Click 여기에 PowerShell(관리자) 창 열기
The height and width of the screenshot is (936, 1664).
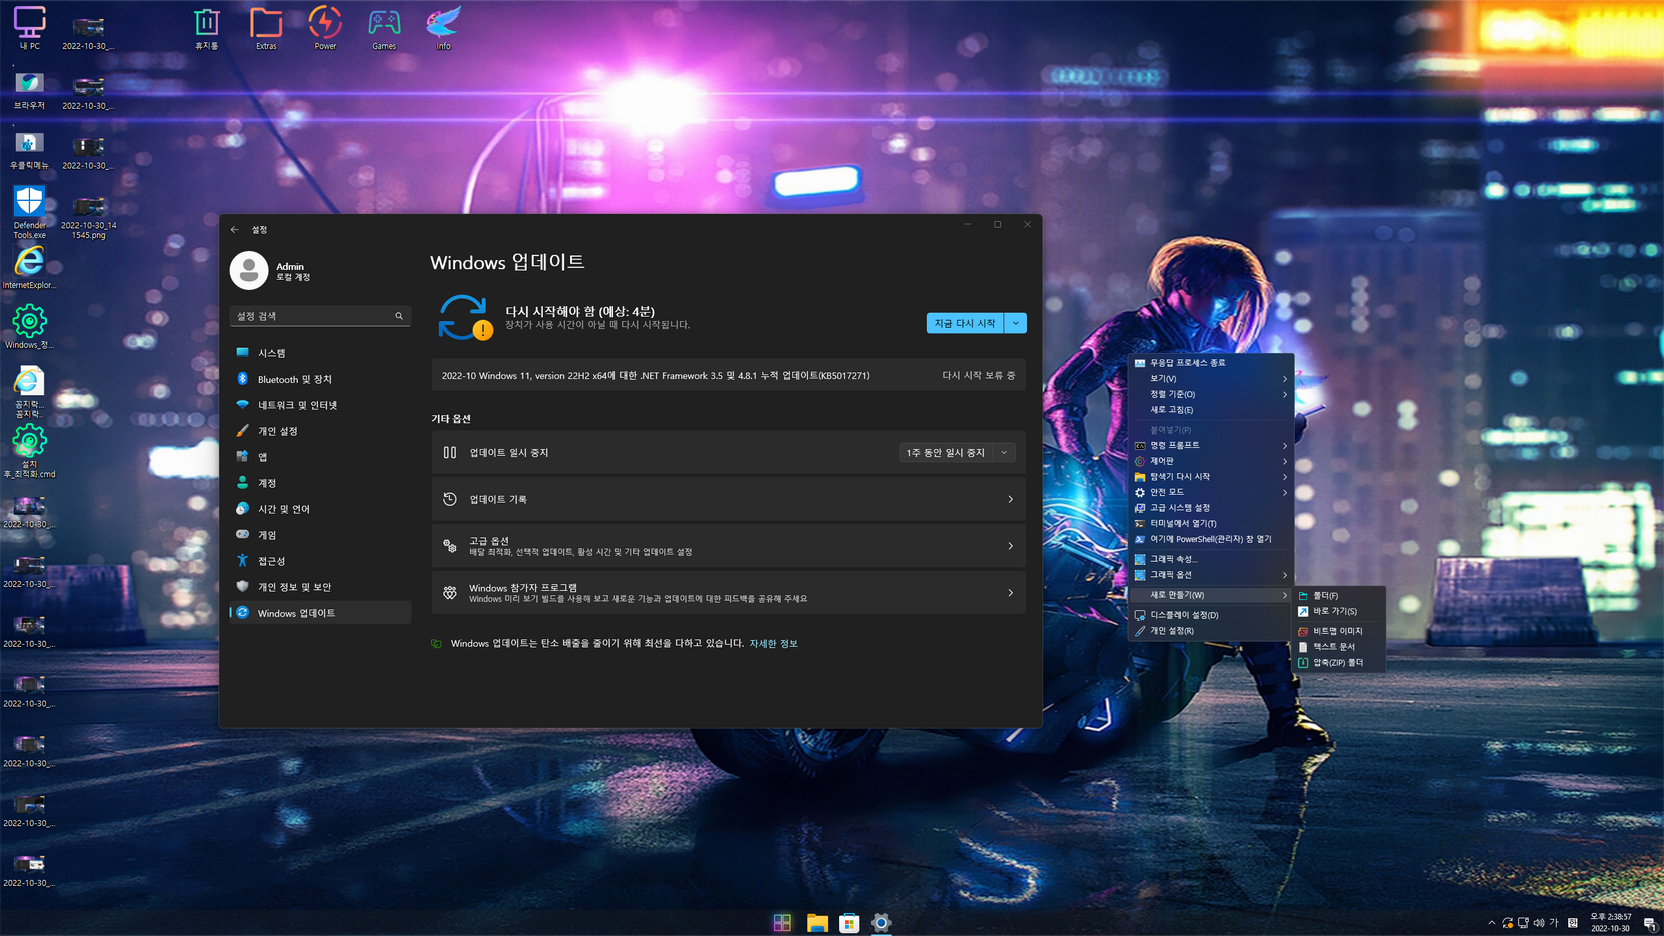[1211, 539]
